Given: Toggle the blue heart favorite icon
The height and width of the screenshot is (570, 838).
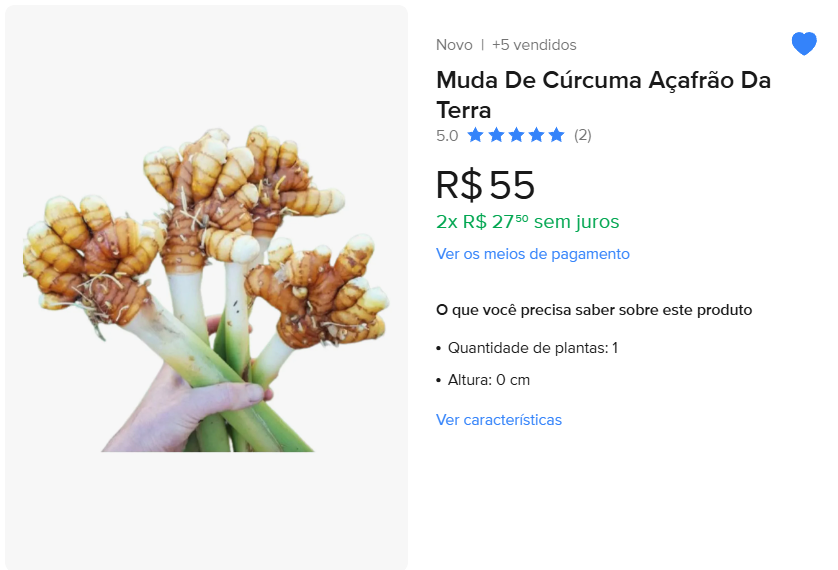Looking at the screenshot, I should [x=804, y=44].
